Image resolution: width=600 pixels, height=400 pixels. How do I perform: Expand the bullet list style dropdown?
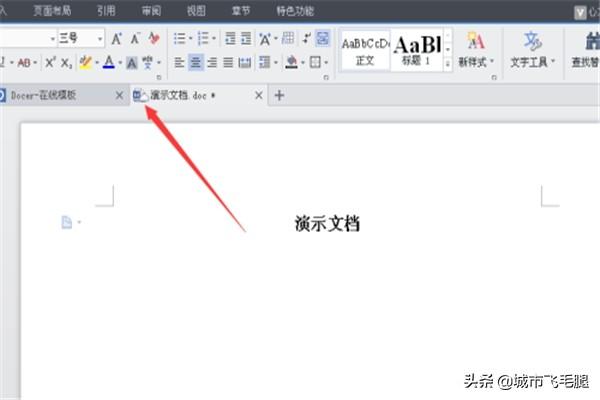click(x=190, y=38)
